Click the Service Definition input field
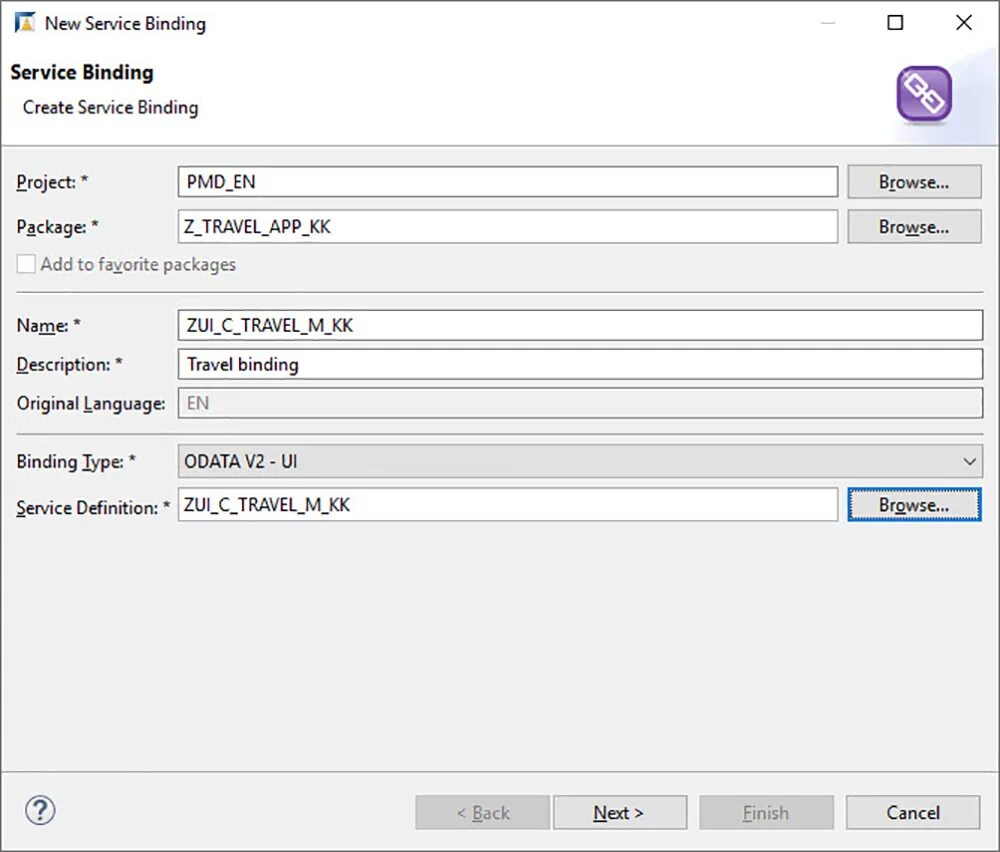Screen dimensions: 1000x852 (508, 504)
